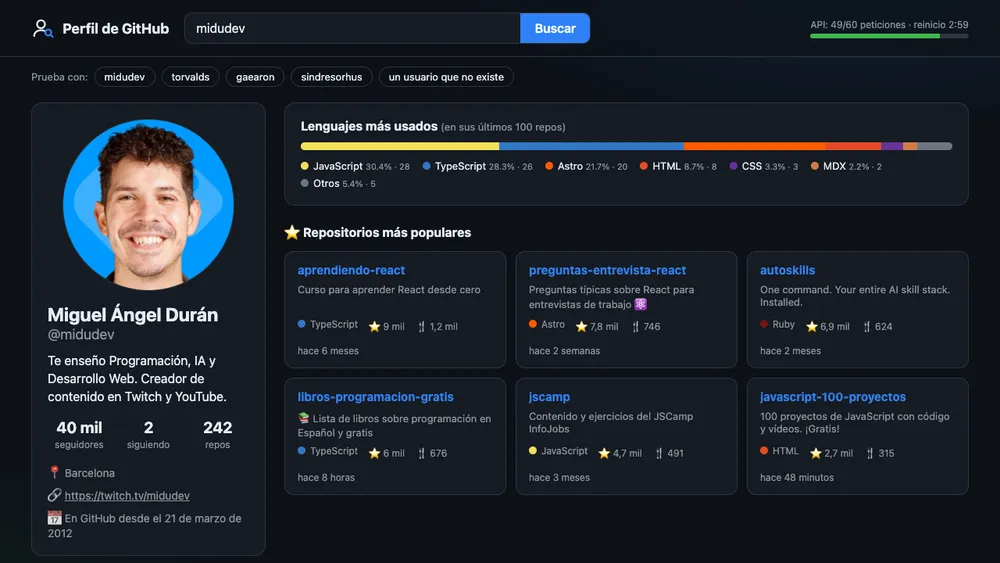Click the Barcelona location text

(x=89, y=473)
